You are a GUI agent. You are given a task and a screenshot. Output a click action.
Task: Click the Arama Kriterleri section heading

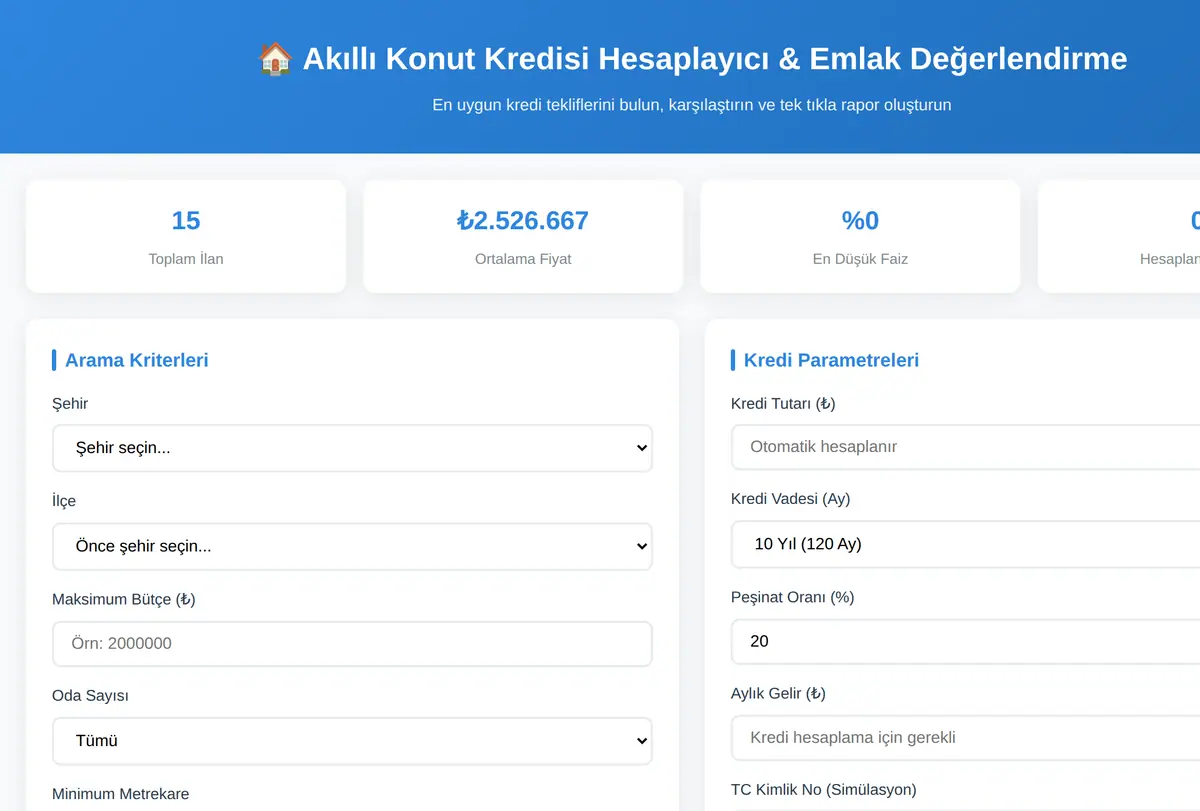[137, 360]
